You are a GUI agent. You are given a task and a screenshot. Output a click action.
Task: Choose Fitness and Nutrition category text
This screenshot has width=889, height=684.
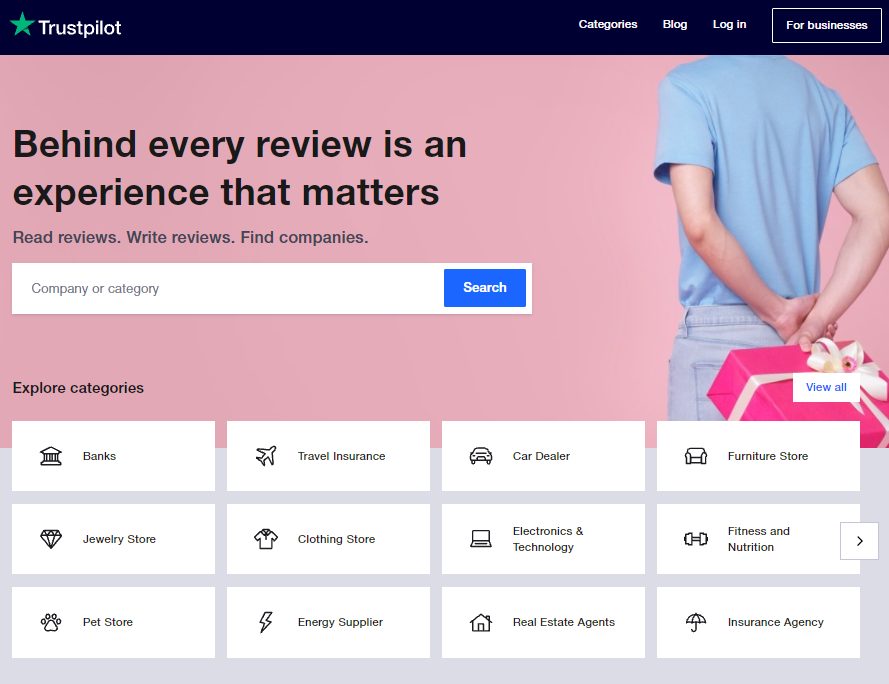pos(758,539)
